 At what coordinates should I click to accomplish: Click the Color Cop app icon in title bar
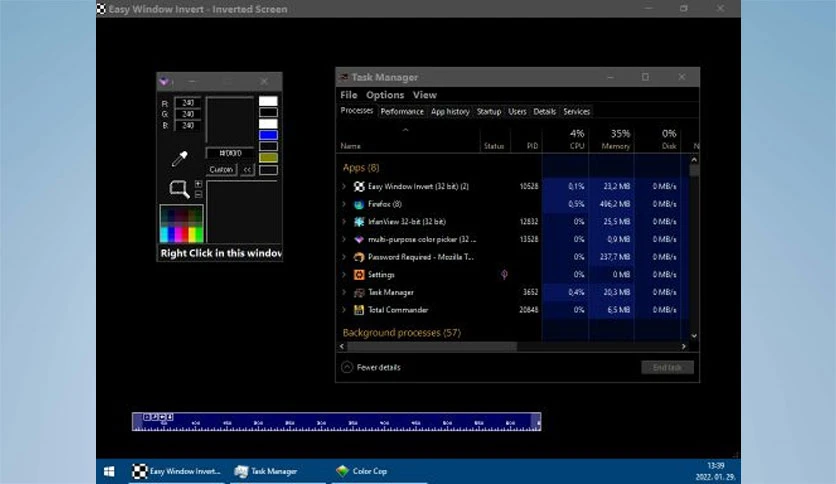pos(164,81)
